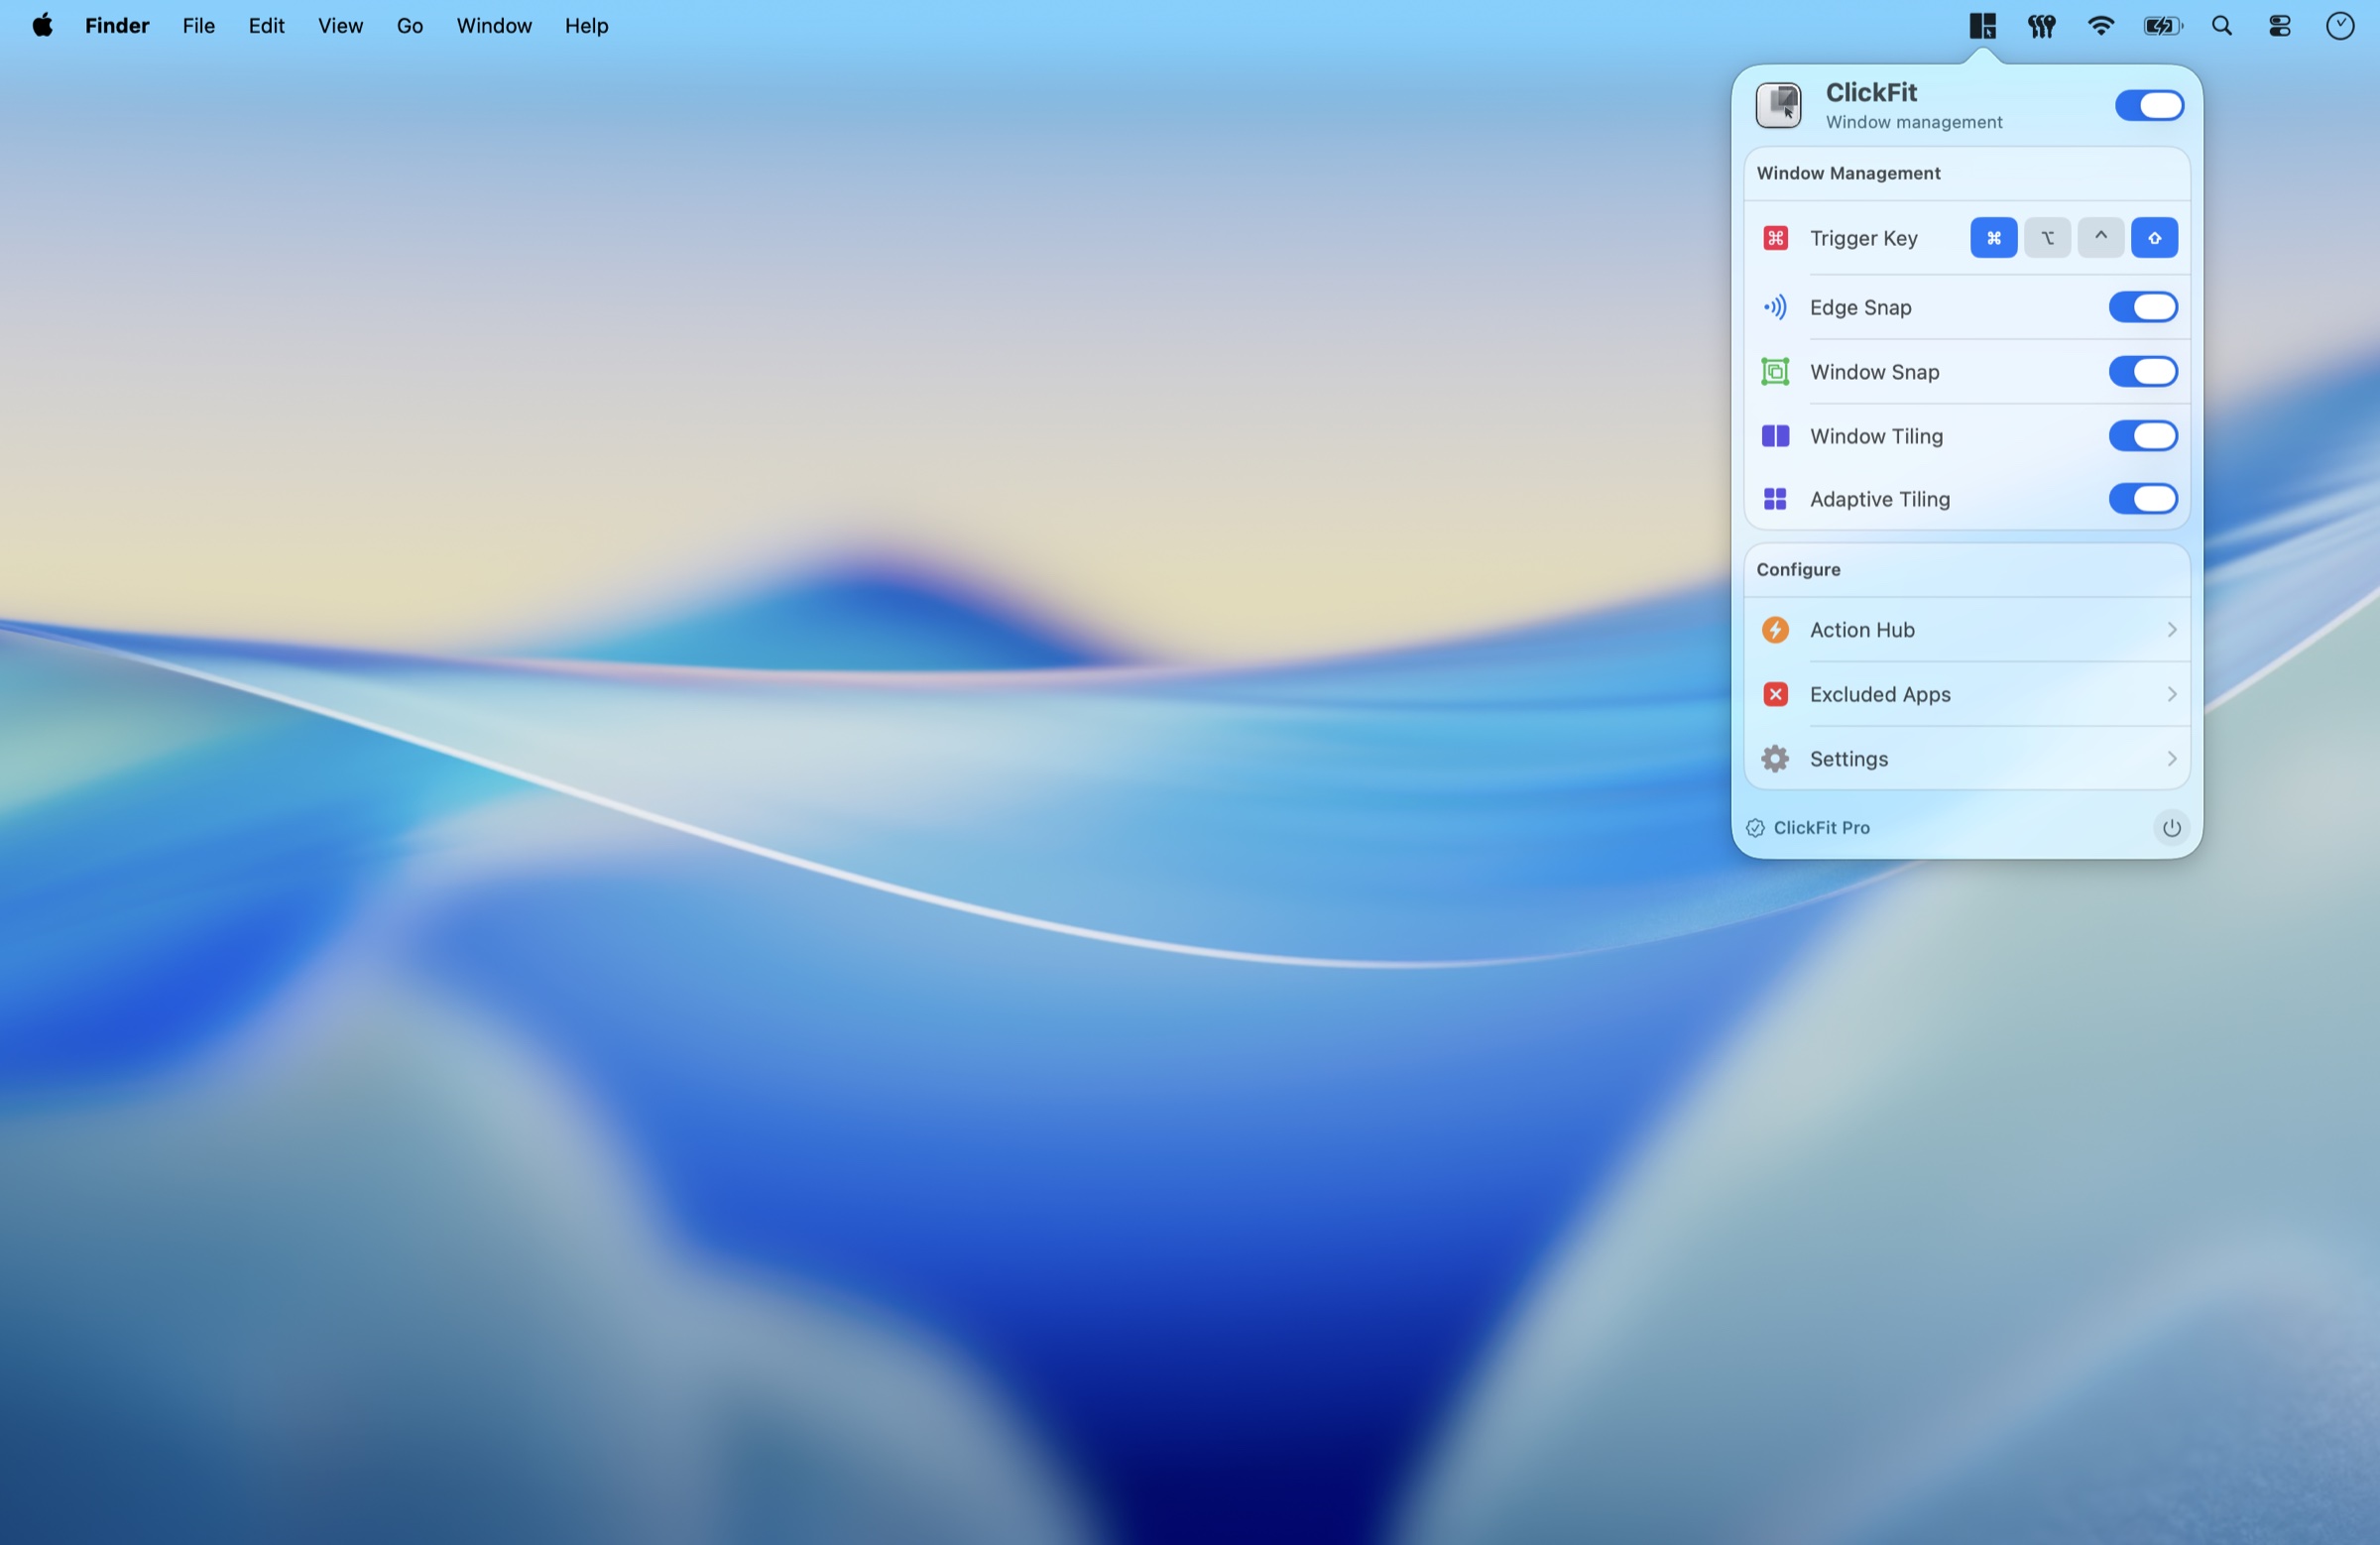Click the ClickFit app icon in the panel header
The image size is (2380, 1545).
click(x=1781, y=104)
